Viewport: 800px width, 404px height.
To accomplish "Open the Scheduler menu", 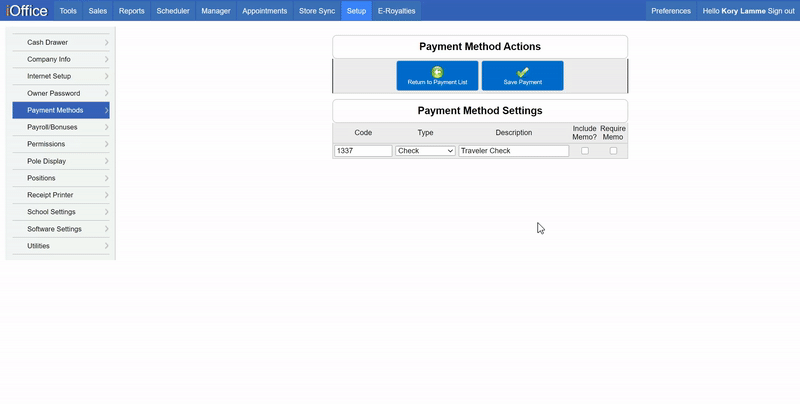I will 173,11.
